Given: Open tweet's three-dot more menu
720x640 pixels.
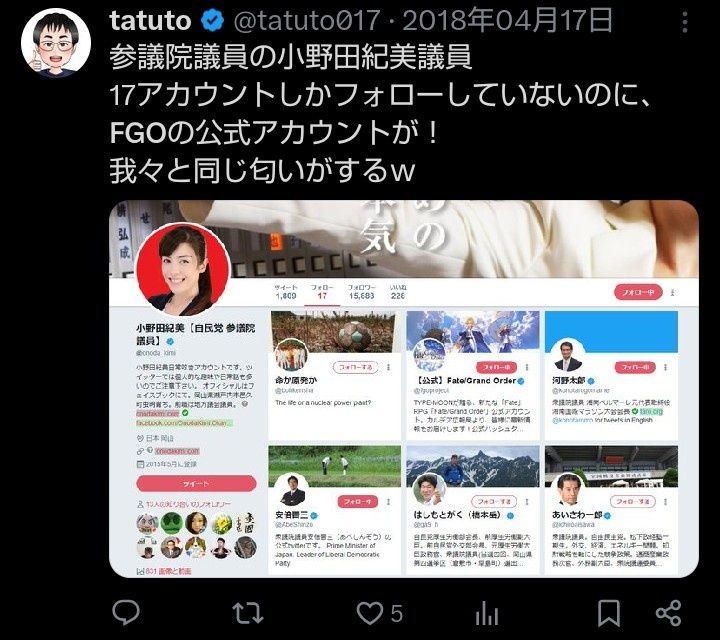Looking at the screenshot, I should [x=685, y=22].
